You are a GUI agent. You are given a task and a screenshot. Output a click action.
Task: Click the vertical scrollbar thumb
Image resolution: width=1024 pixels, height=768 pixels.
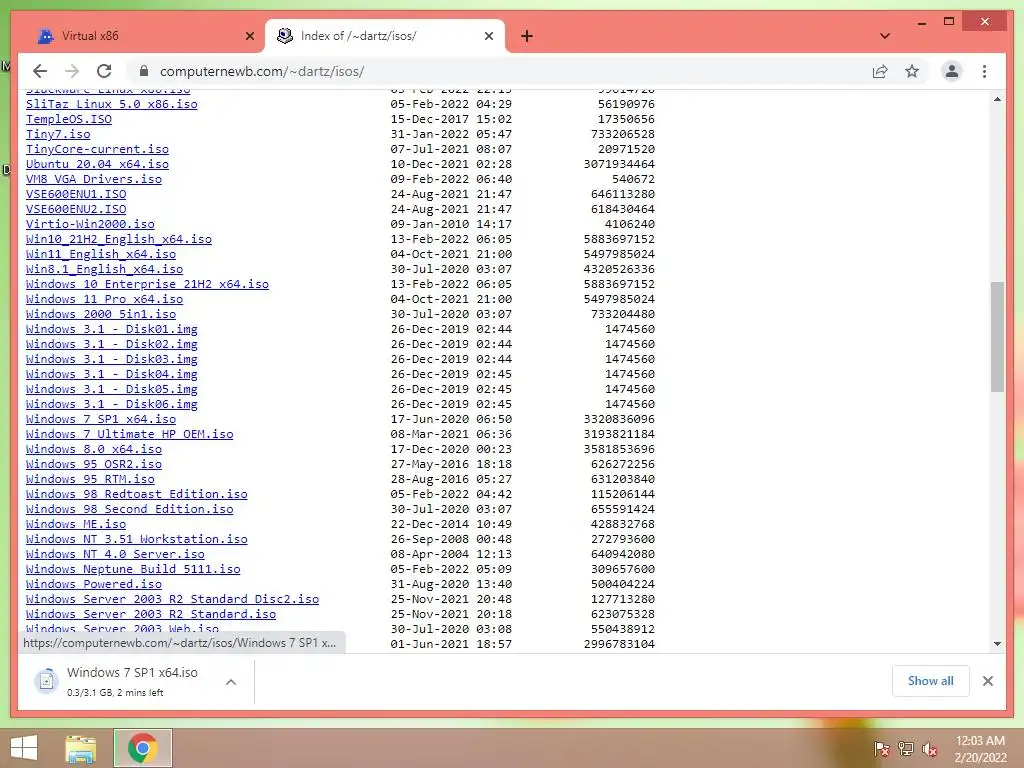point(997,336)
